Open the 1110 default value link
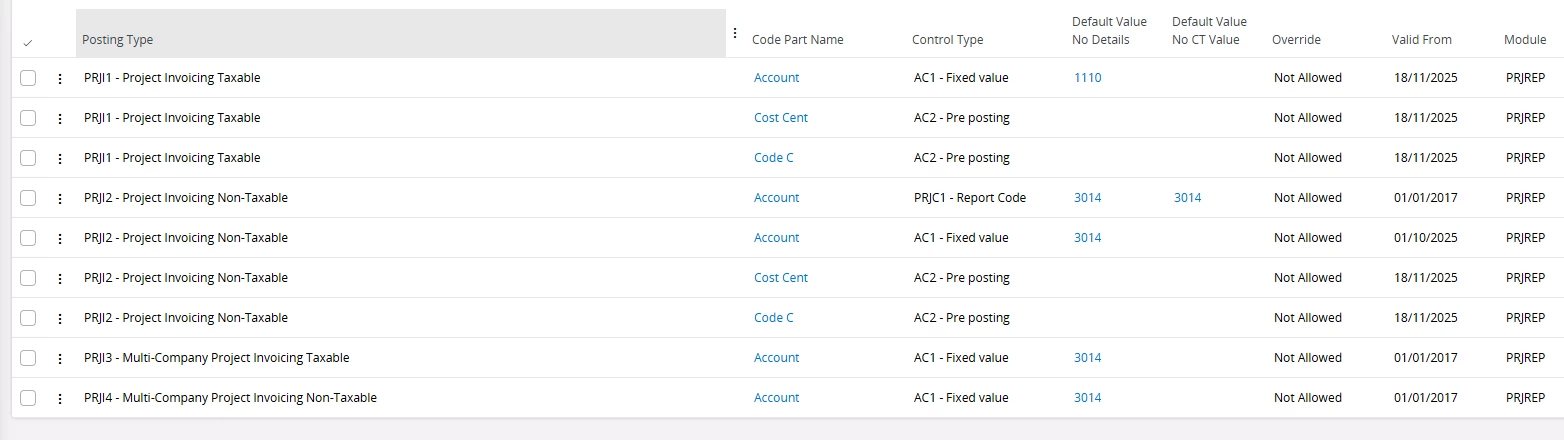The height and width of the screenshot is (440, 1564). [1087, 78]
